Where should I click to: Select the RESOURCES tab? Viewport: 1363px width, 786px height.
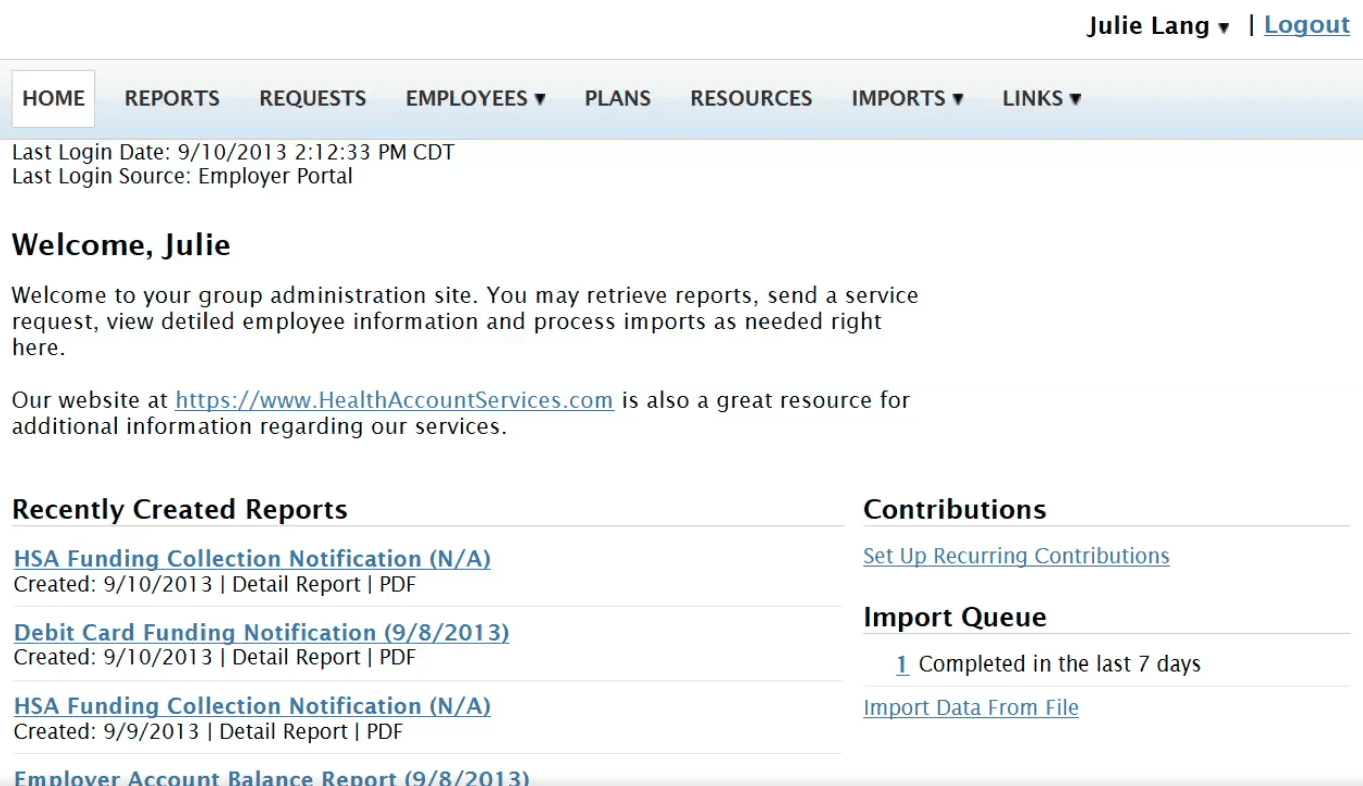pos(750,98)
